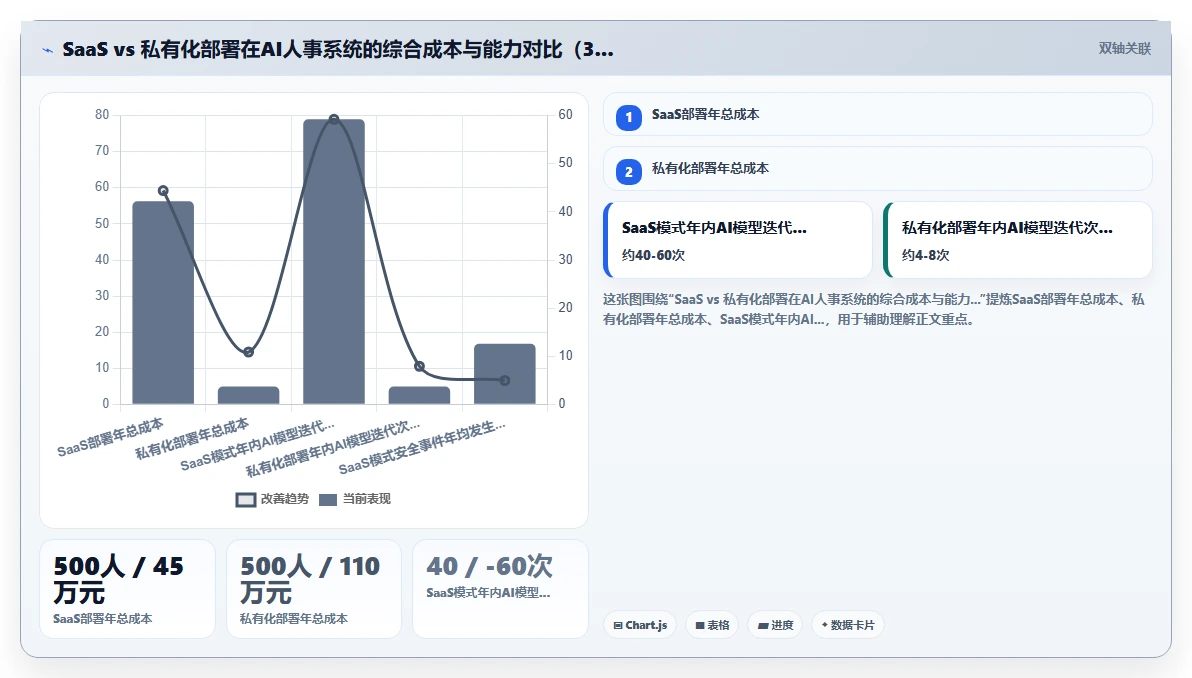
Task: Click the 500人 / 110万元 stat card
Action: click(x=314, y=589)
